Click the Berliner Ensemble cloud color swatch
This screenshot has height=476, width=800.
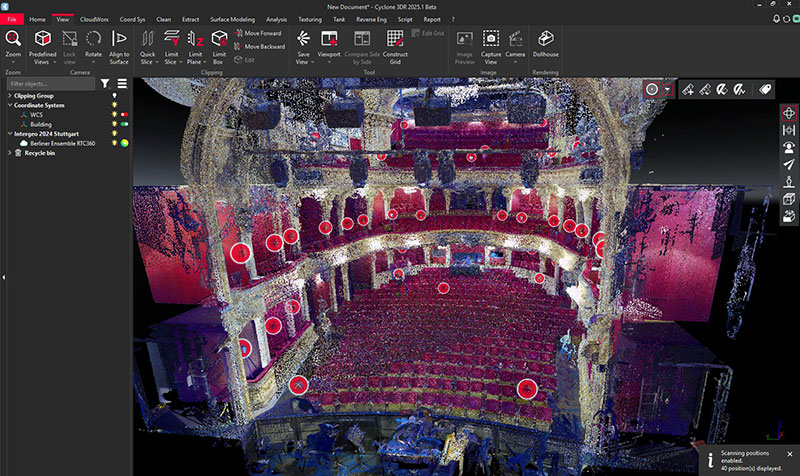point(125,143)
